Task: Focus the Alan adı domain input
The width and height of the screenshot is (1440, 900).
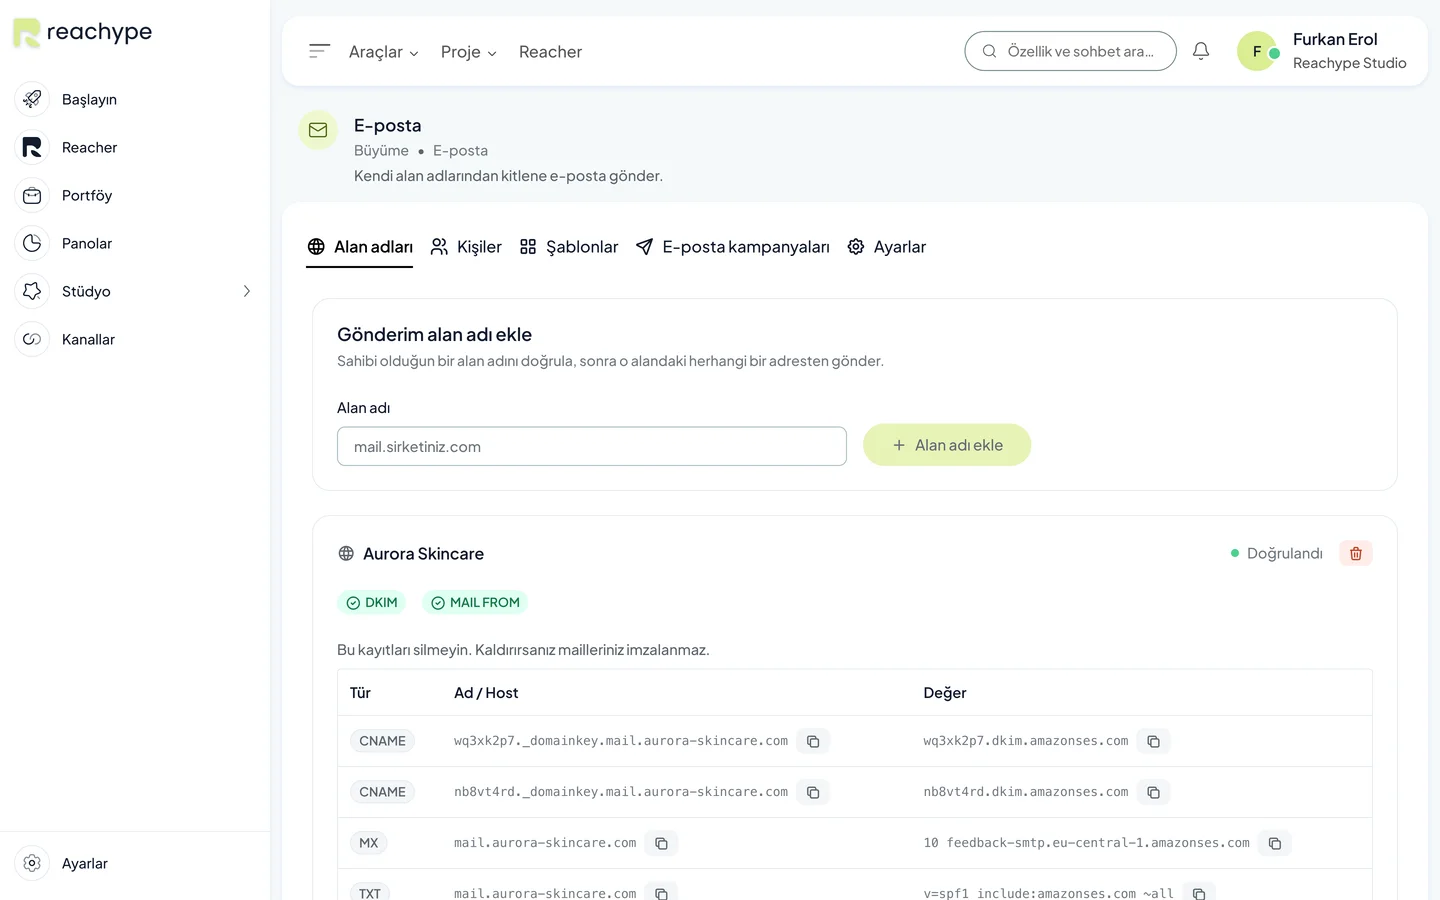Action: (x=592, y=446)
